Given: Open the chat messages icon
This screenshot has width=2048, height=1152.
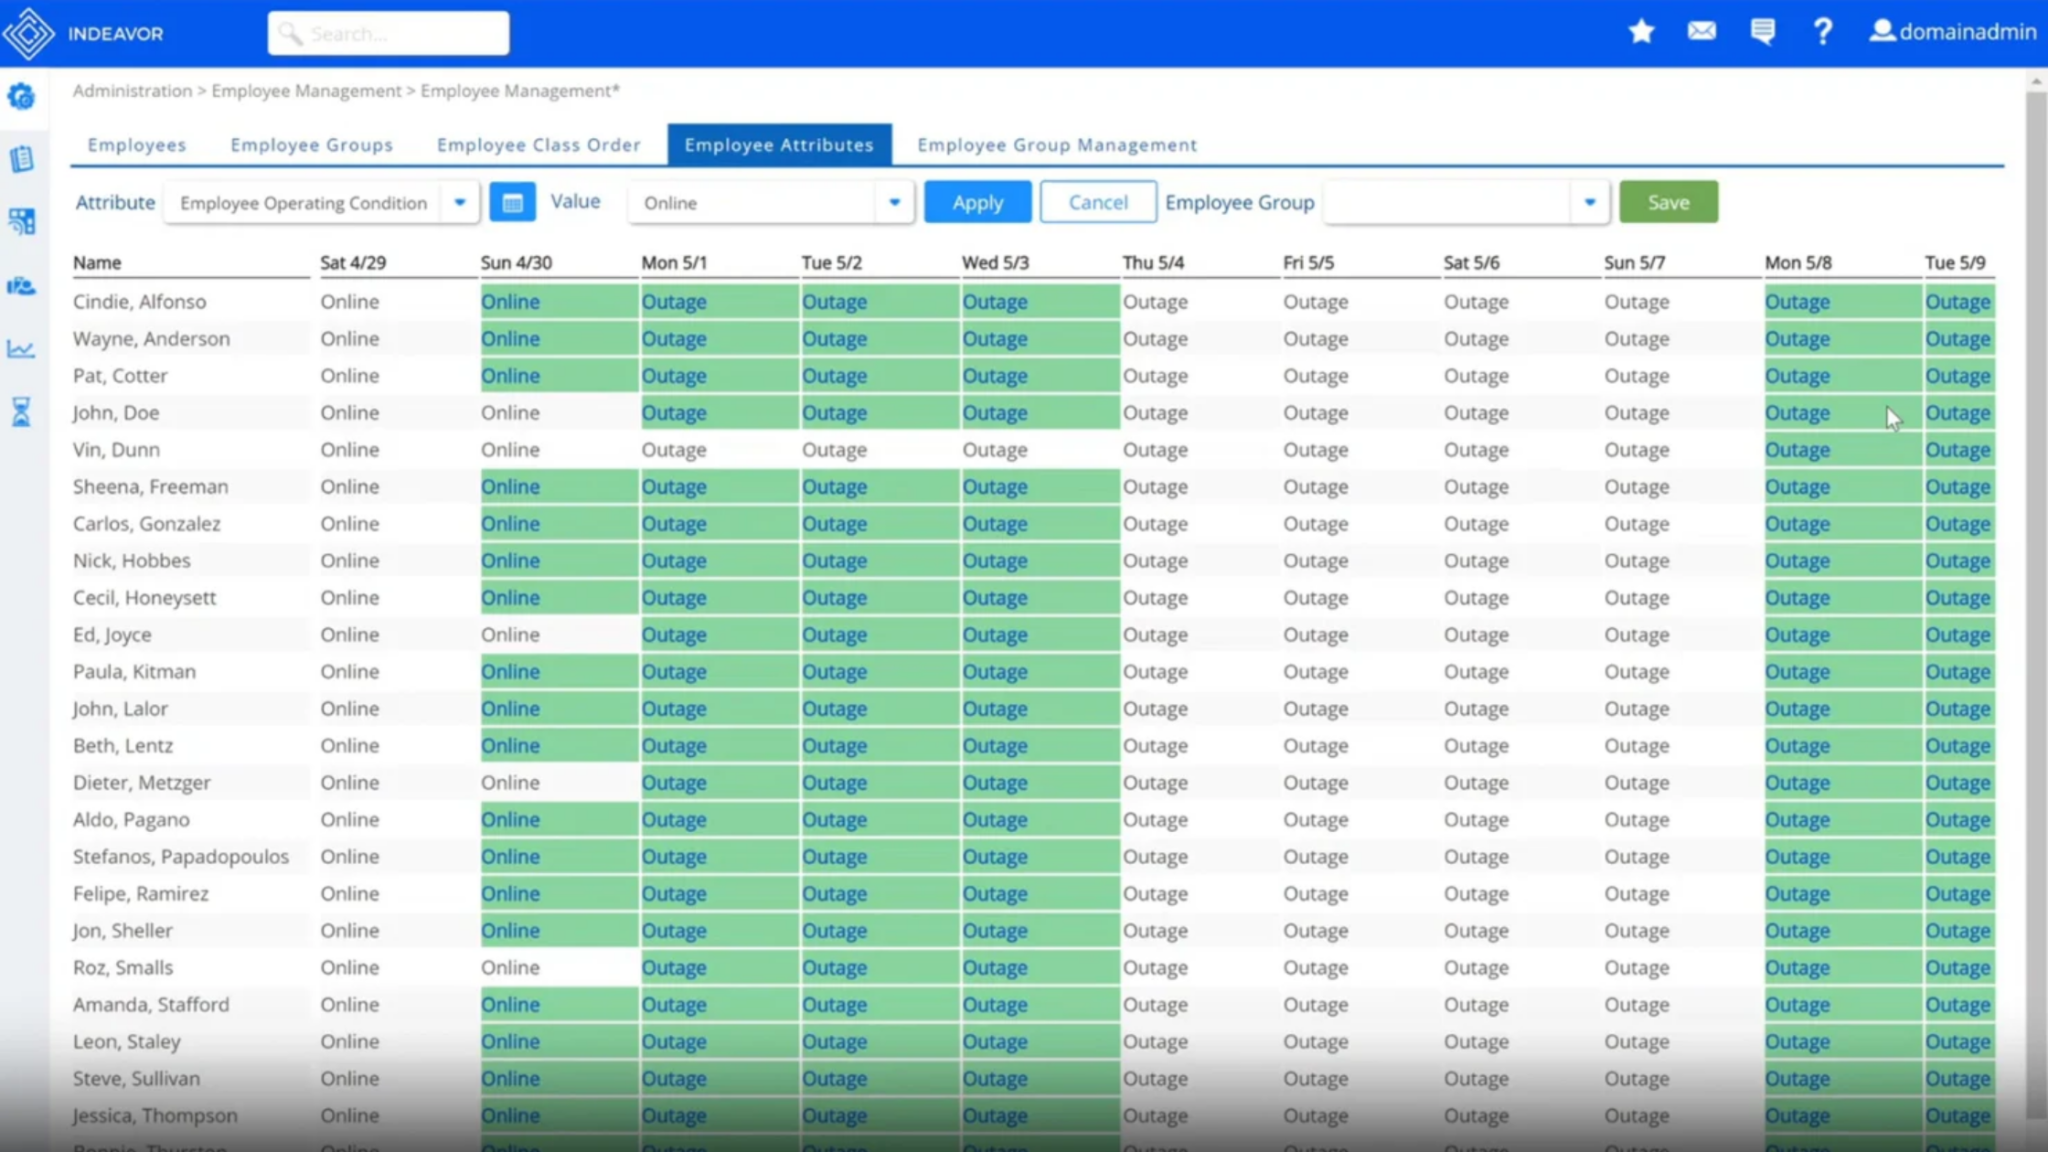Looking at the screenshot, I should tap(1762, 32).
